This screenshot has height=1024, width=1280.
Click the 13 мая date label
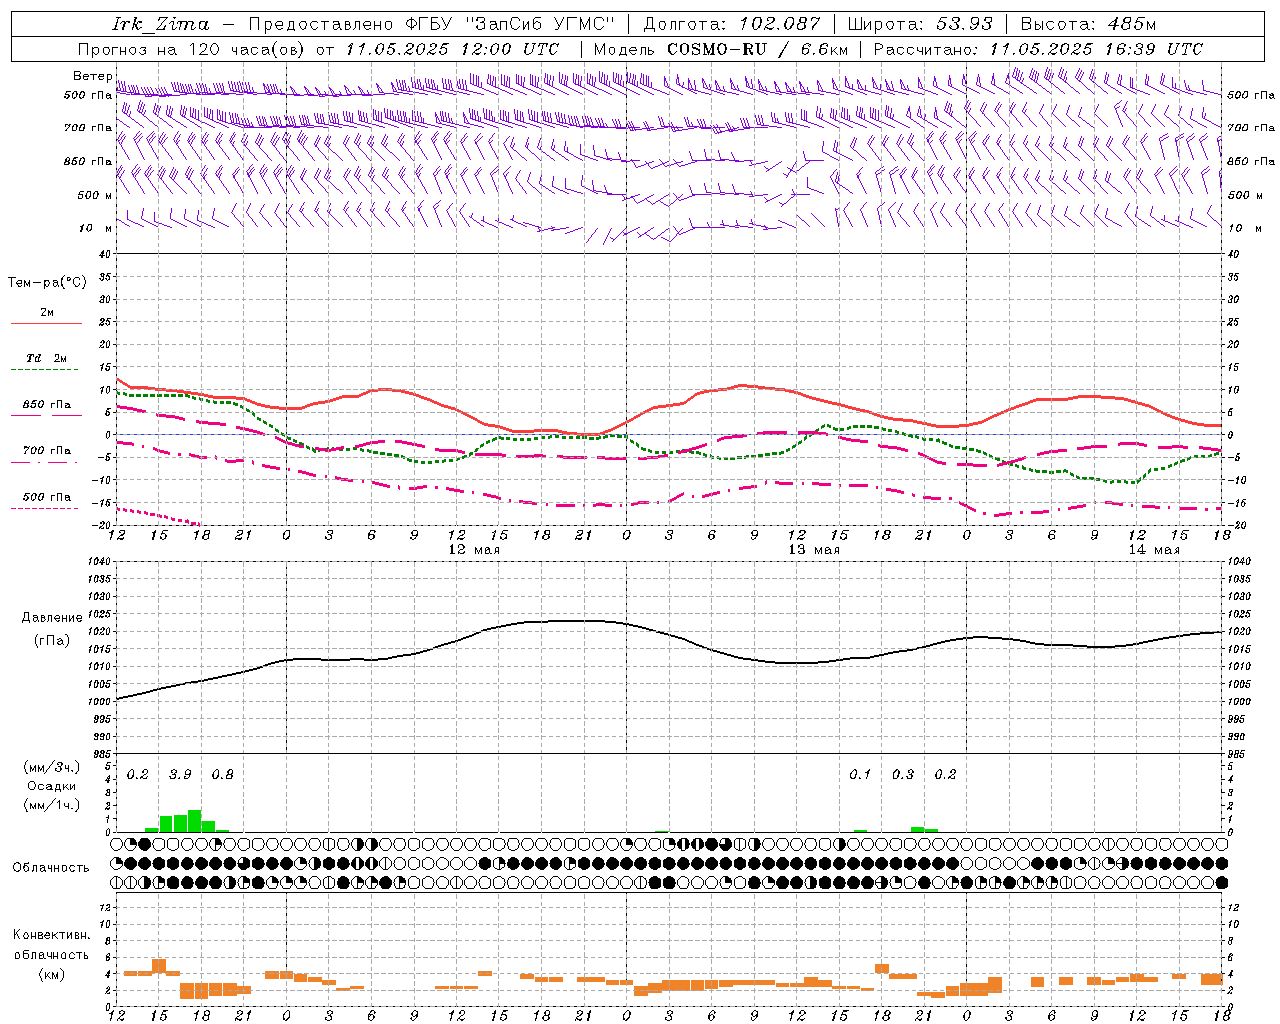pyautogui.click(x=814, y=550)
